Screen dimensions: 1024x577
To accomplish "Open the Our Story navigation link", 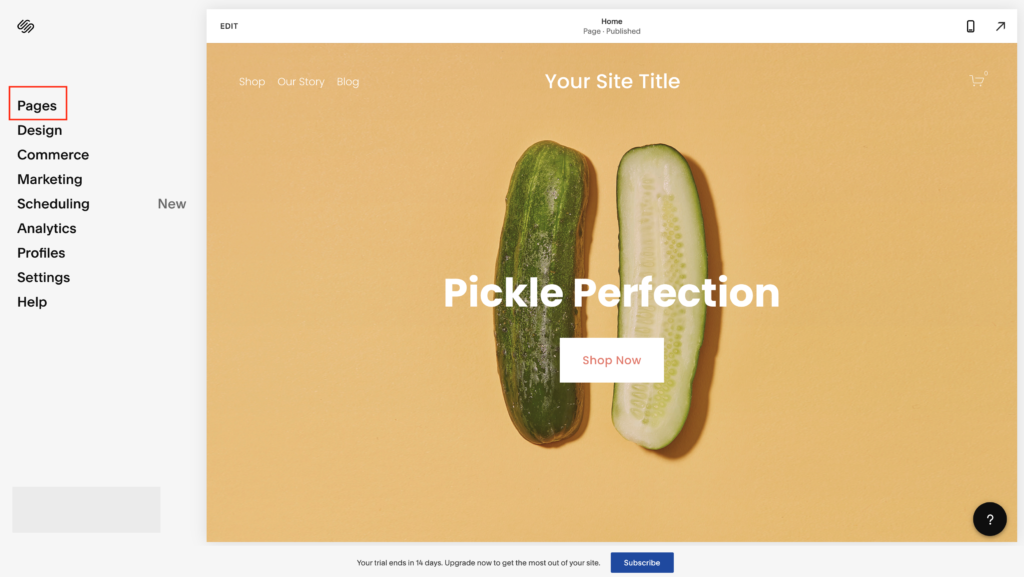I will pos(301,82).
